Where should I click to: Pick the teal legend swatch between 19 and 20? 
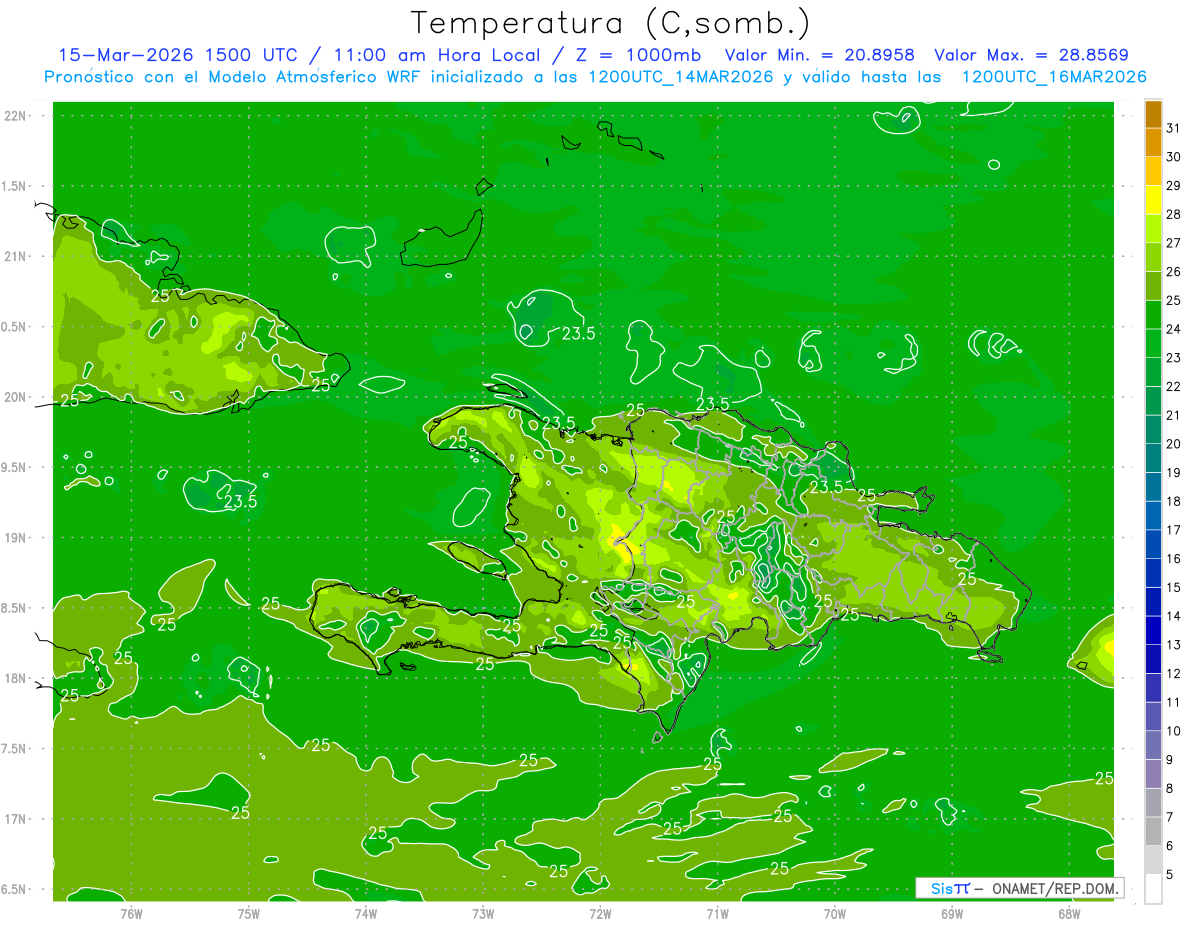[1153, 458]
